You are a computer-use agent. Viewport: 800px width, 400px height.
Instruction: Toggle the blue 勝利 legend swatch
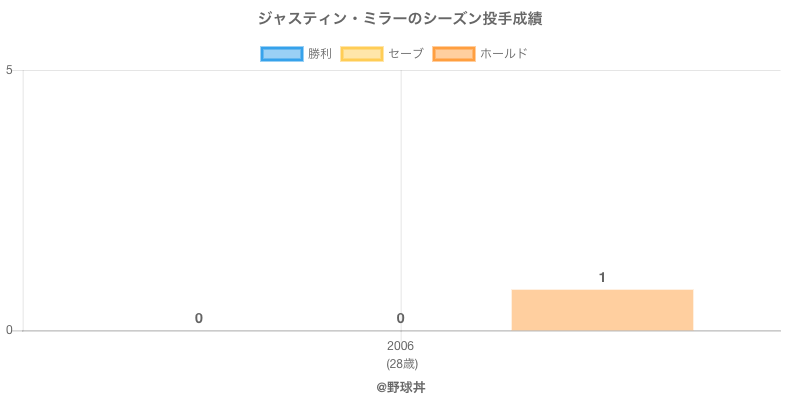point(282,54)
